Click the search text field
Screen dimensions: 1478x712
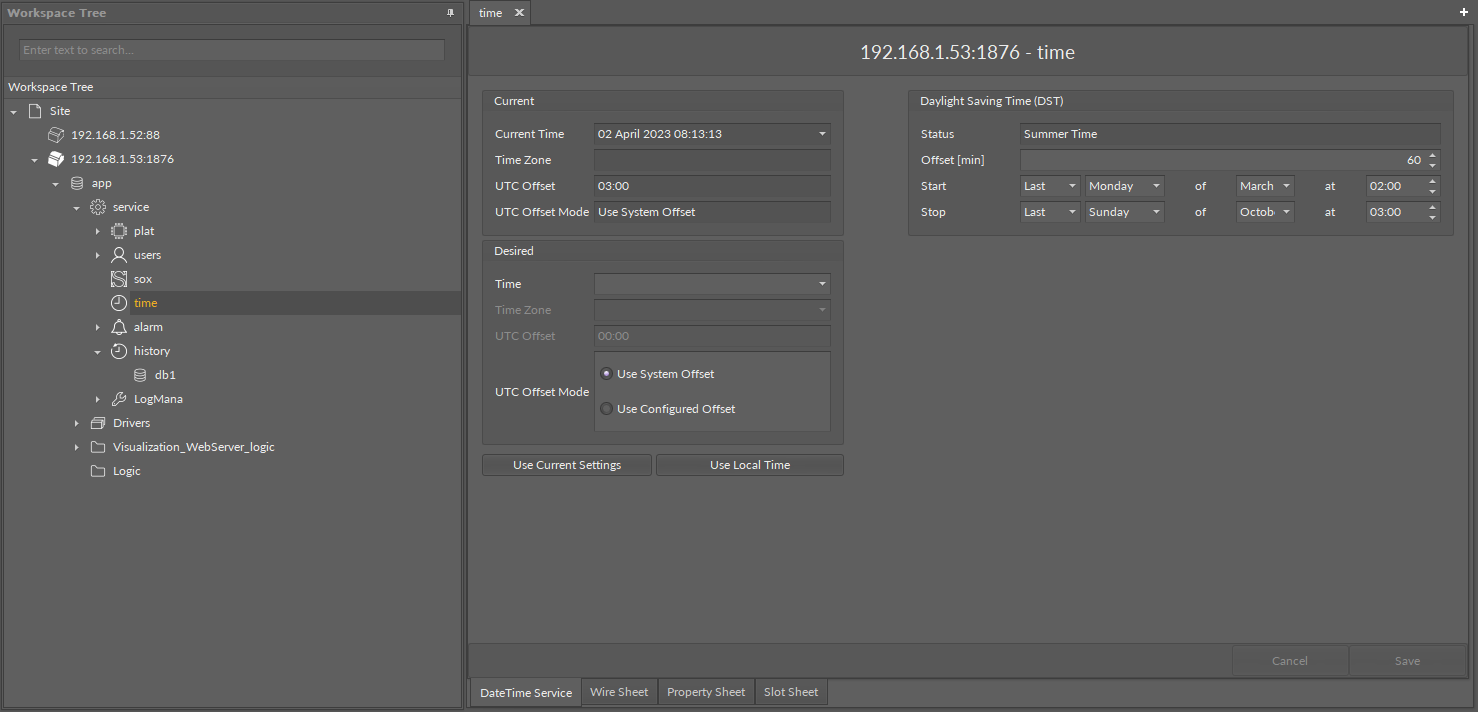(231, 49)
